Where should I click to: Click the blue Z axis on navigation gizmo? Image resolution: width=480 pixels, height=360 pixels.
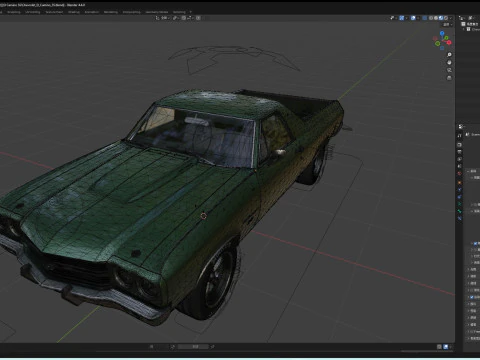442,33
